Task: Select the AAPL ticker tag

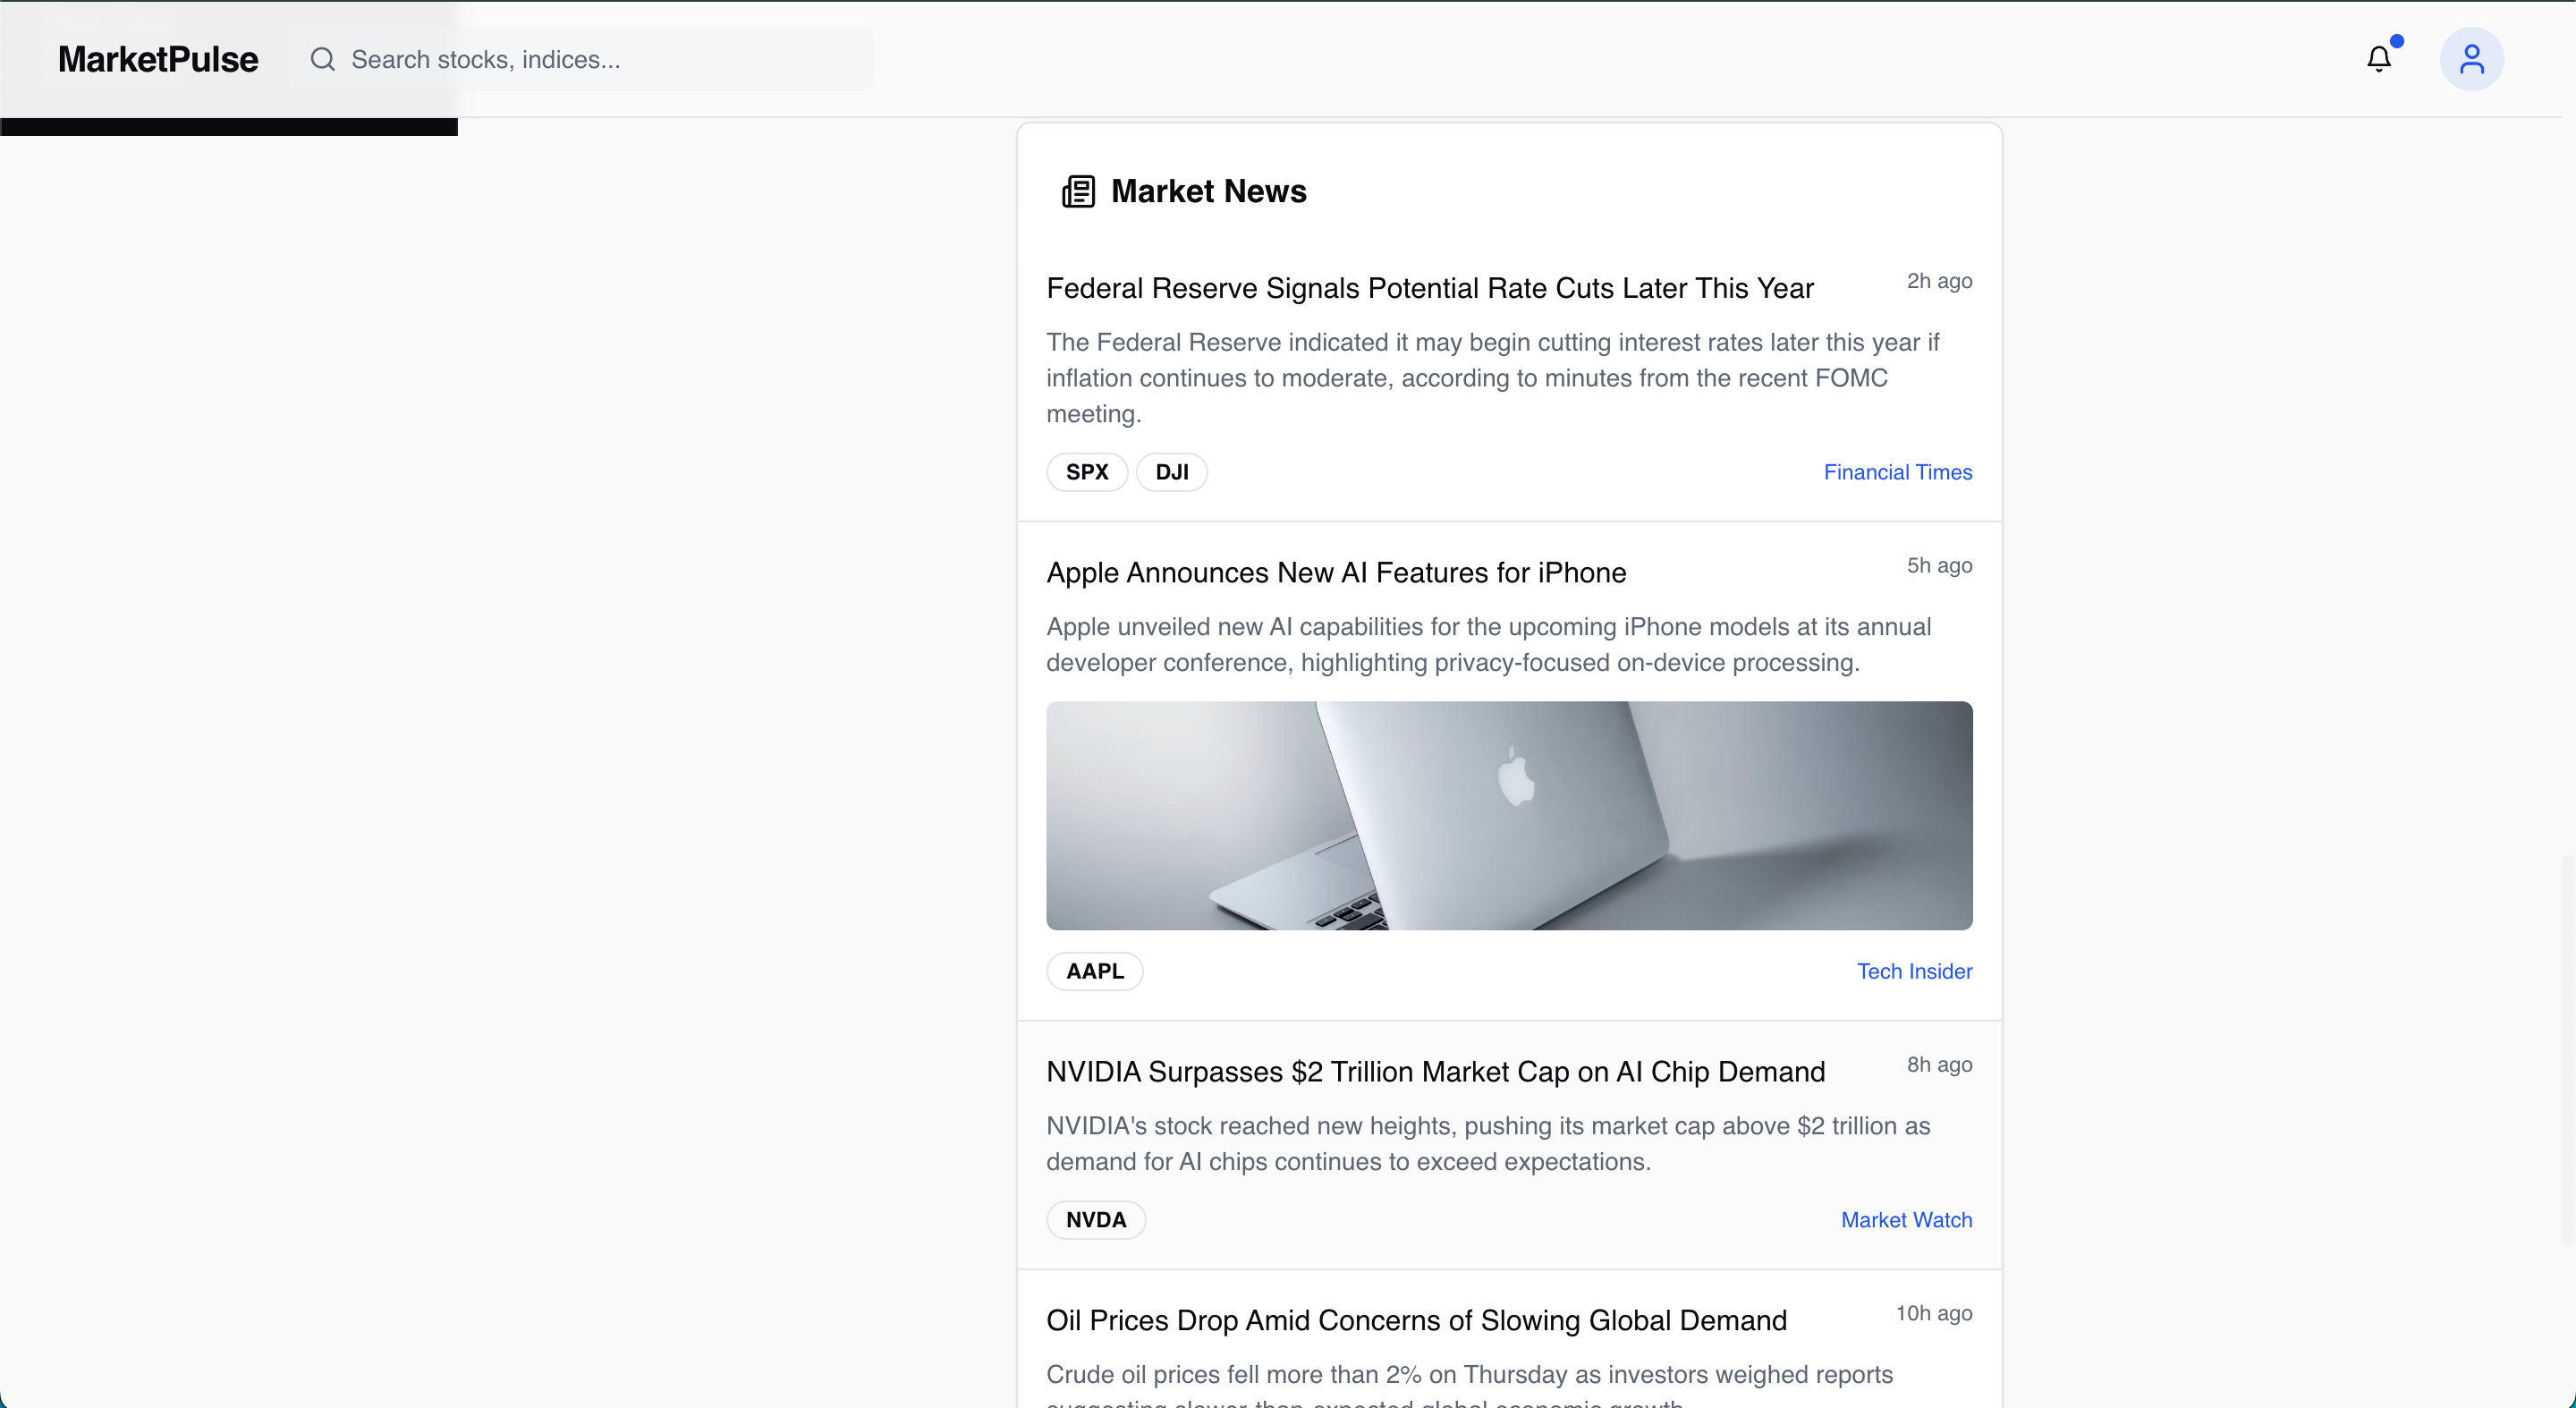Action: tap(1094, 971)
